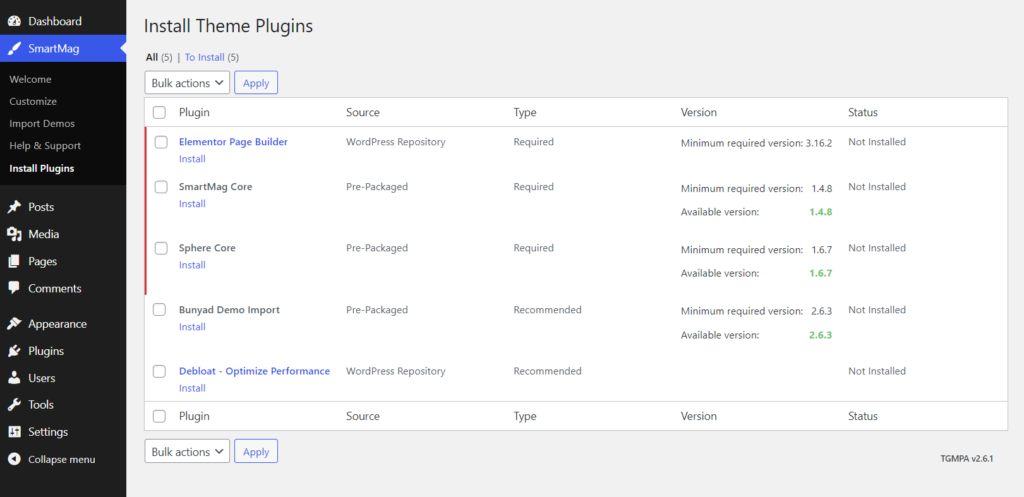Click the green 2.6.3 available version
Viewport: 1024px width, 497px height.
(822, 335)
